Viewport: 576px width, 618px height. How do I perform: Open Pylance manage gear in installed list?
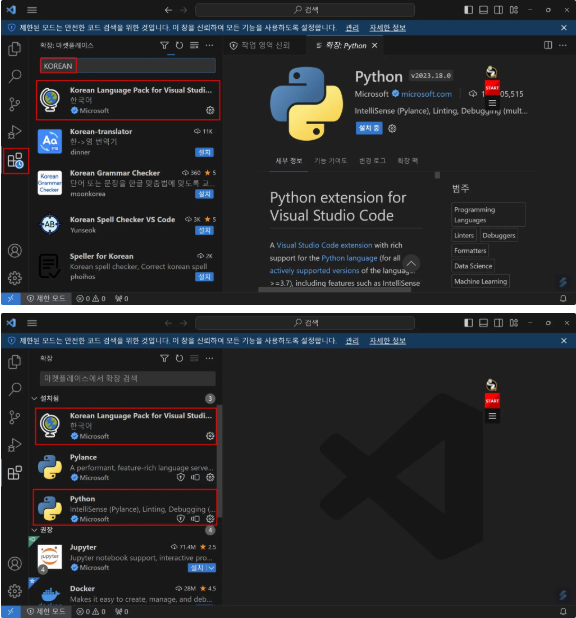pos(210,477)
